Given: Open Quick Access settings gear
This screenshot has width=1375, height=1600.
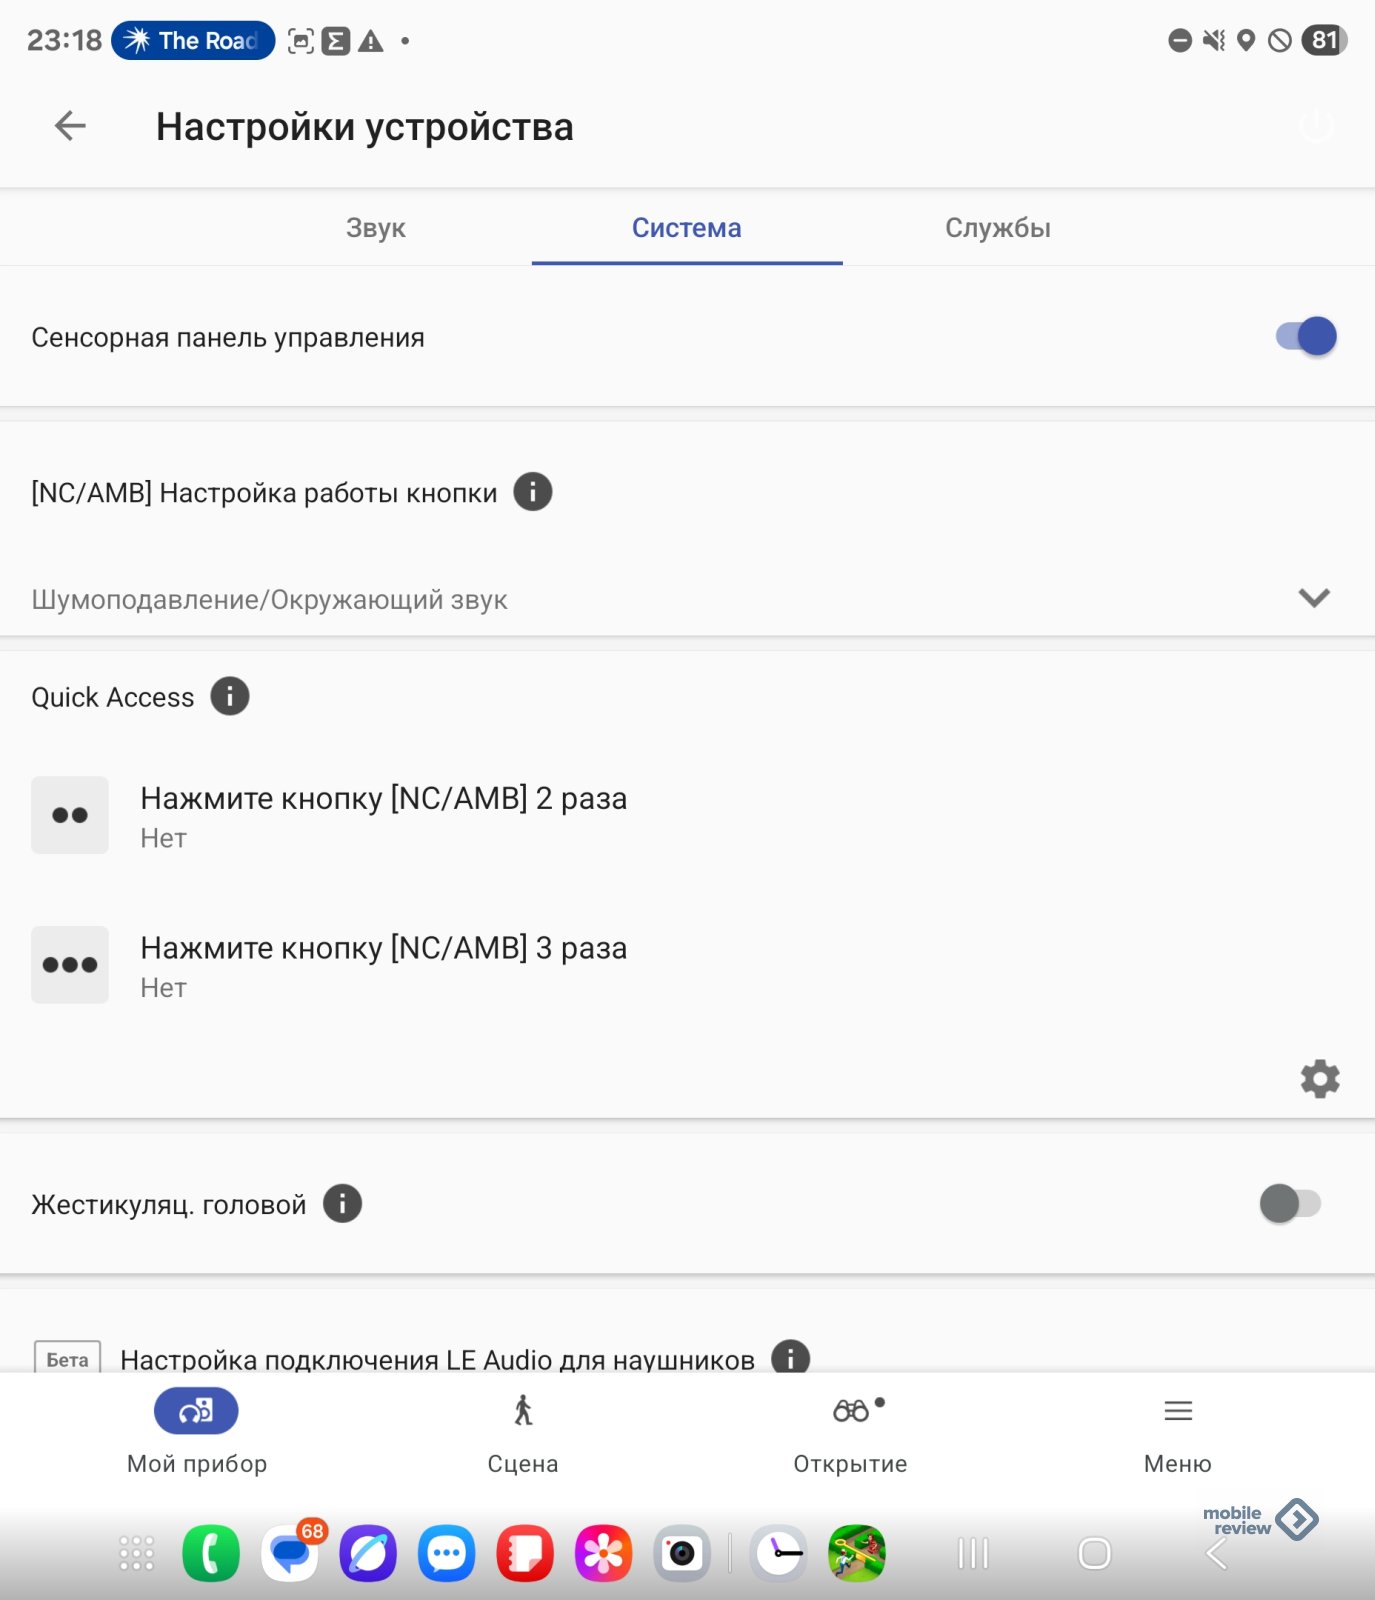Looking at the screenshot, I should 1320,1079.
